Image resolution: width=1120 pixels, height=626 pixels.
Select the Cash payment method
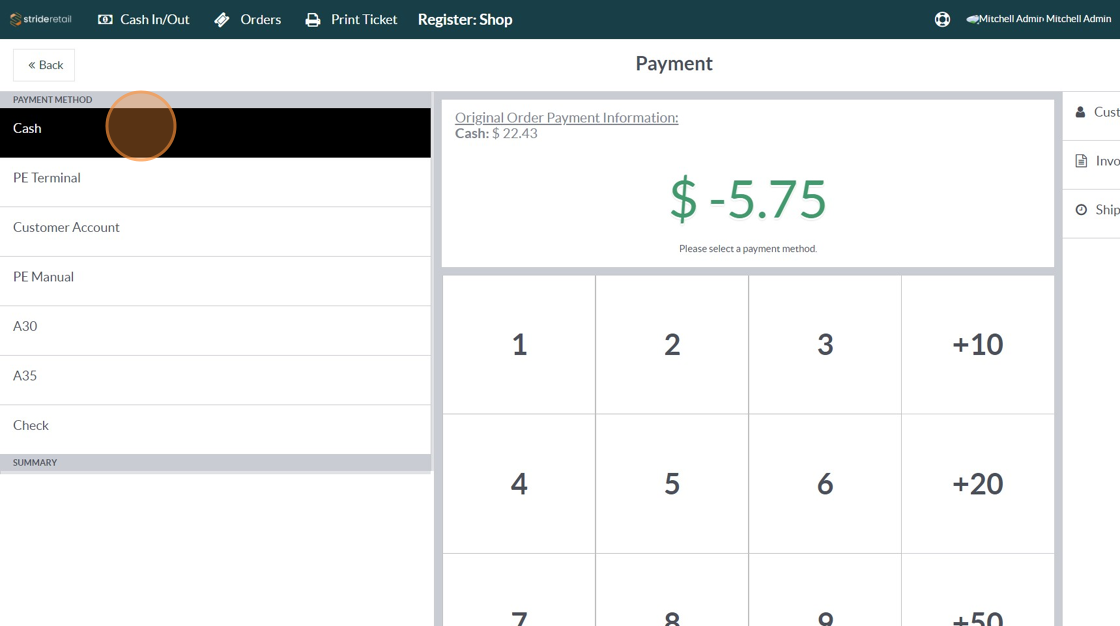215,132
